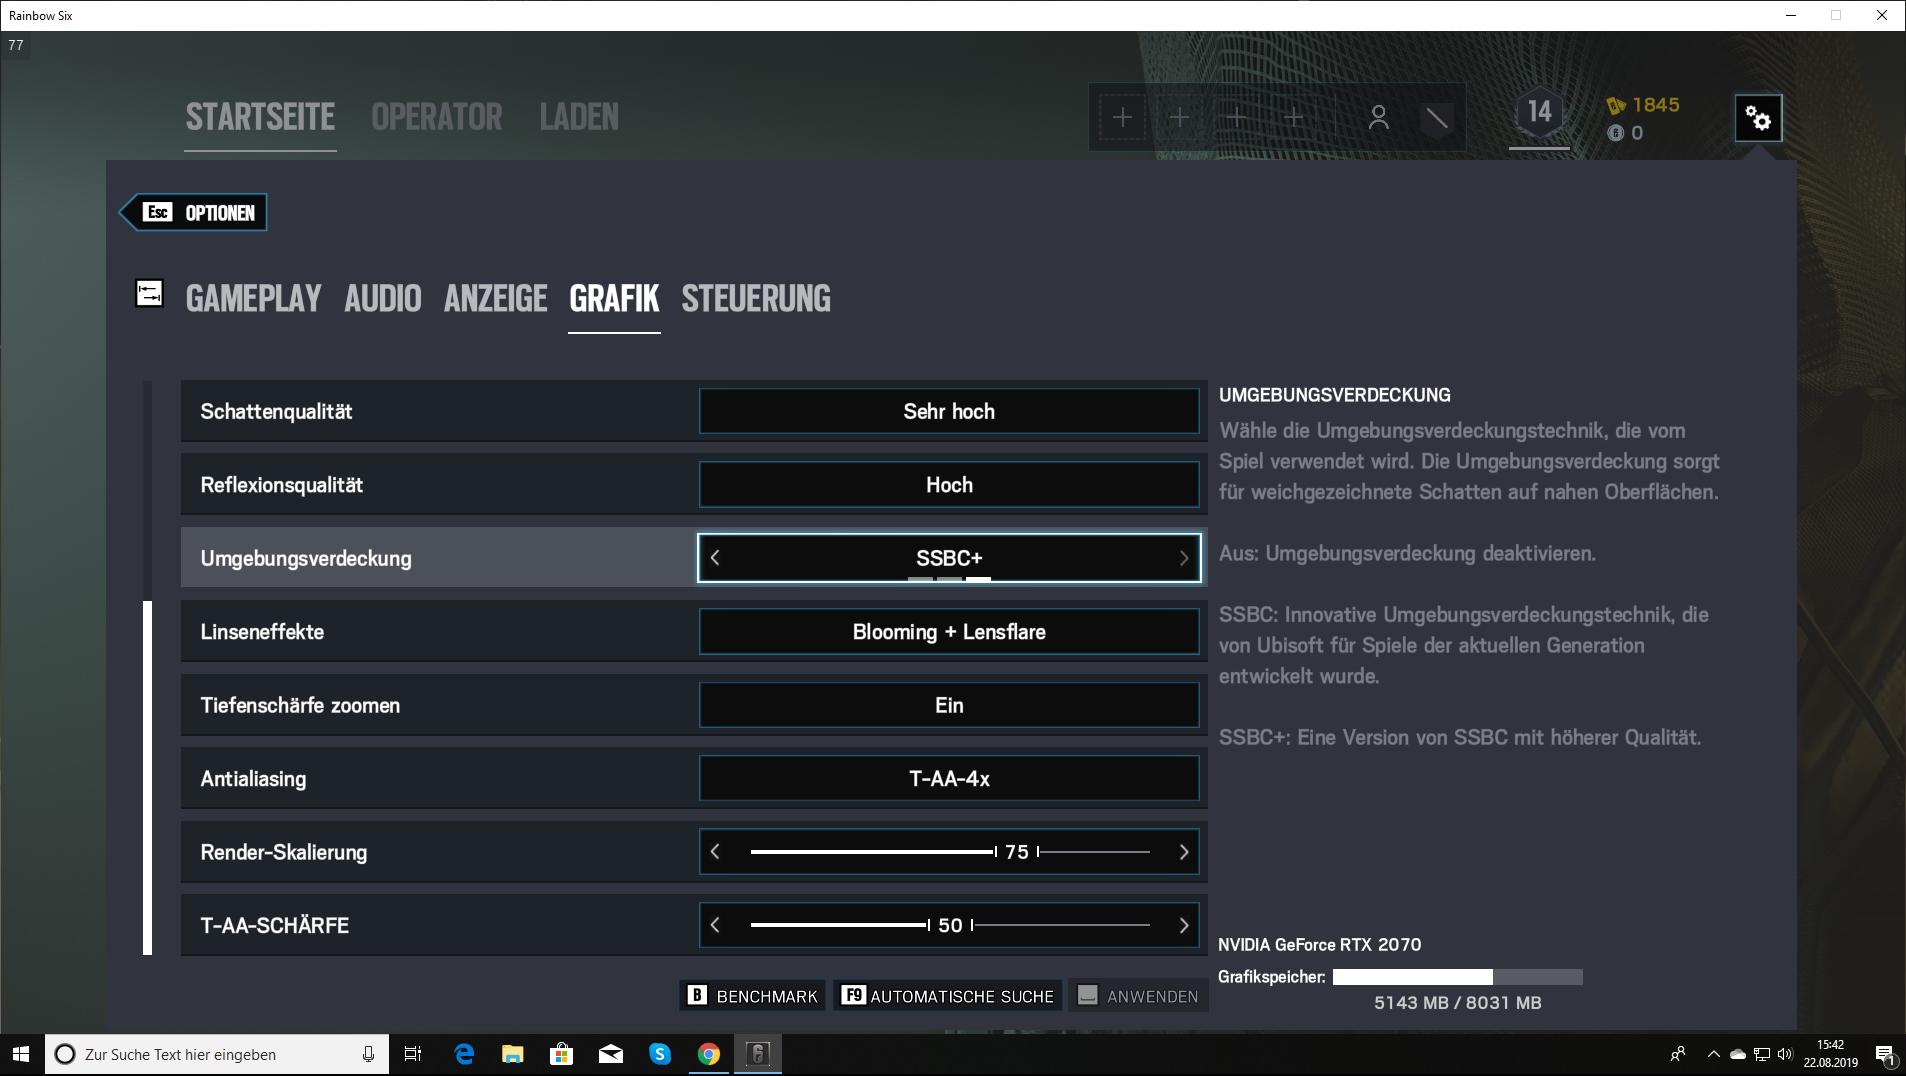Viewport: 1906px width, 1076px height.
Task: Click left arrow of Umgebungsverdeckung
Action: [715, 558]
